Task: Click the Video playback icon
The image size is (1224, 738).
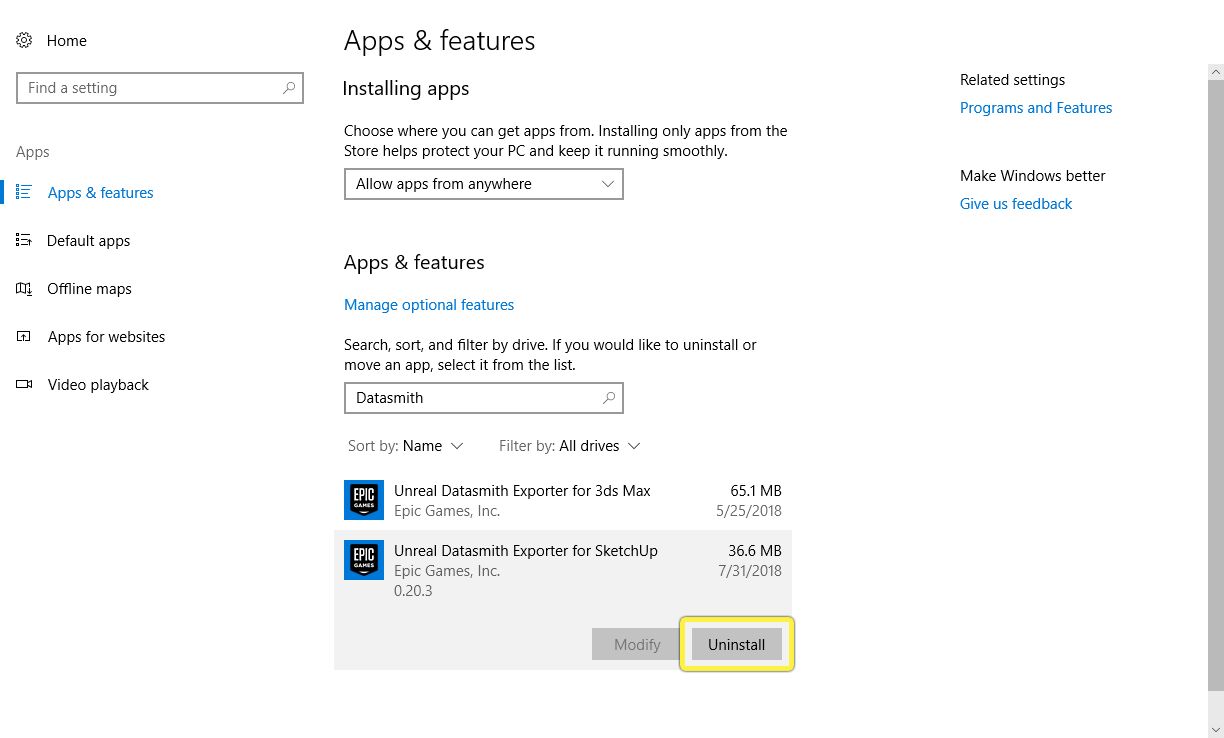Action: [24, 385]
